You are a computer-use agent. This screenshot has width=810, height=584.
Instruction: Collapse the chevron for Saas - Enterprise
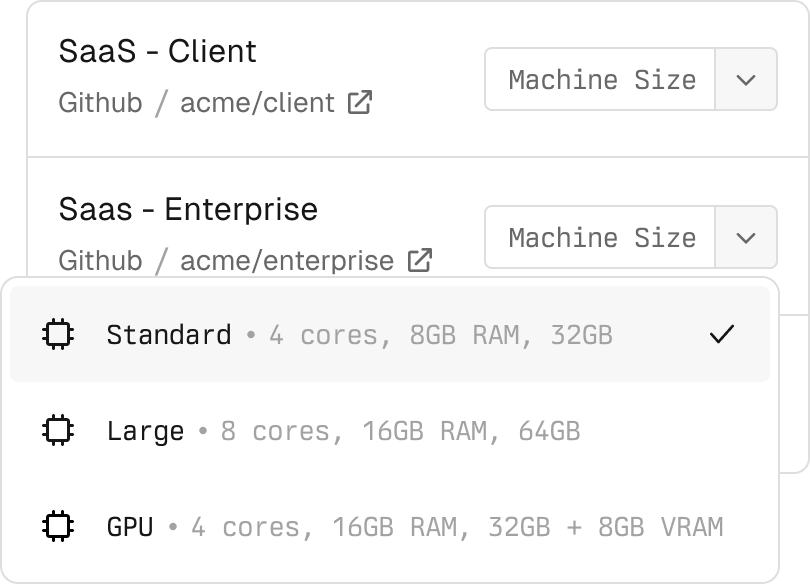pos(746,237)
